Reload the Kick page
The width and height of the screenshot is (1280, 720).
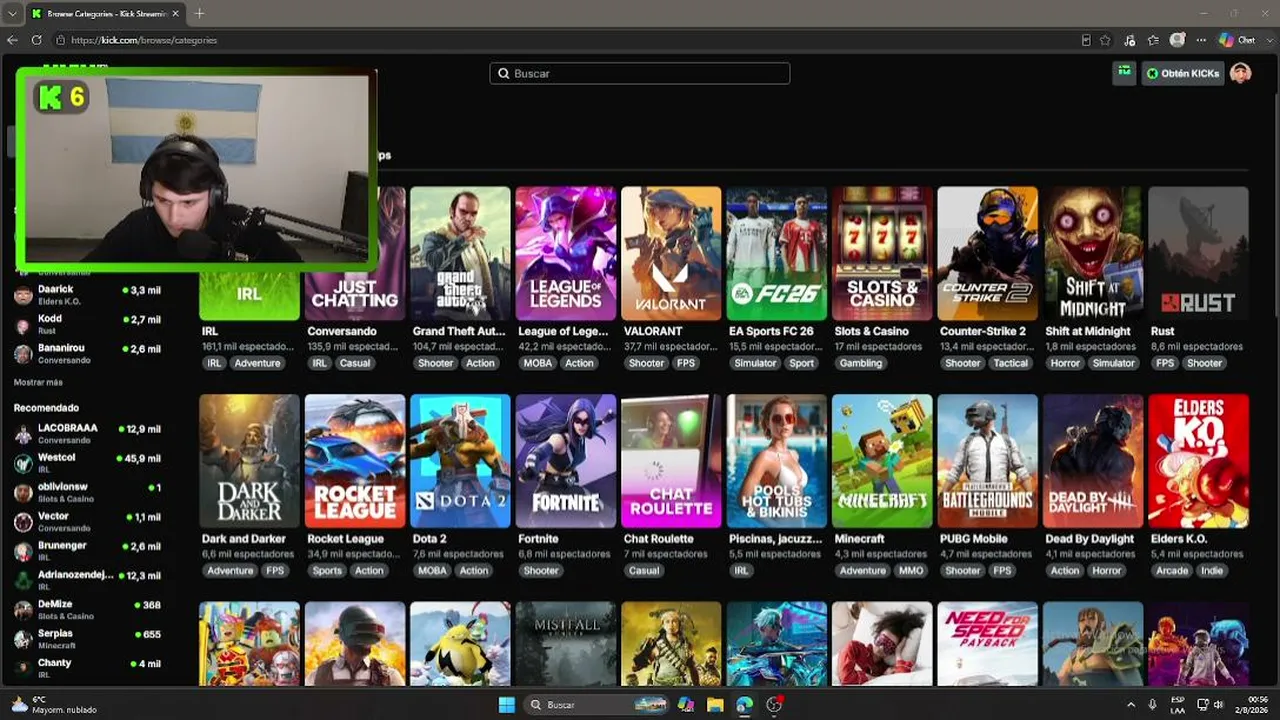click(36, 40)
